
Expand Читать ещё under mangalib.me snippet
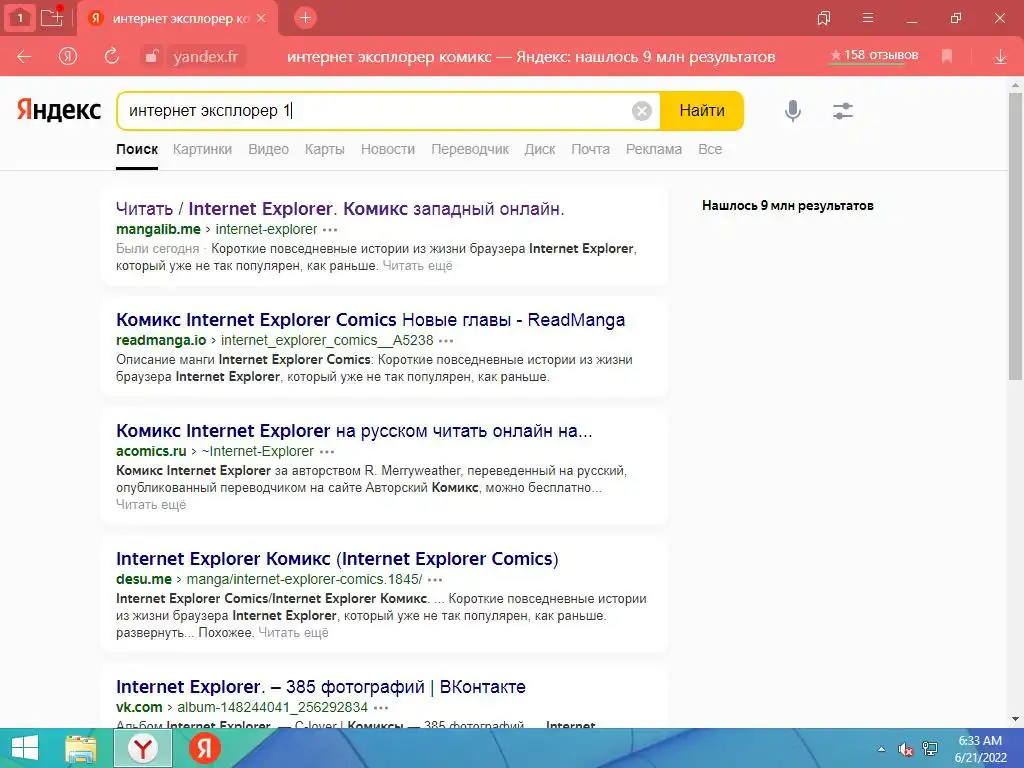[x=417, y=266]
